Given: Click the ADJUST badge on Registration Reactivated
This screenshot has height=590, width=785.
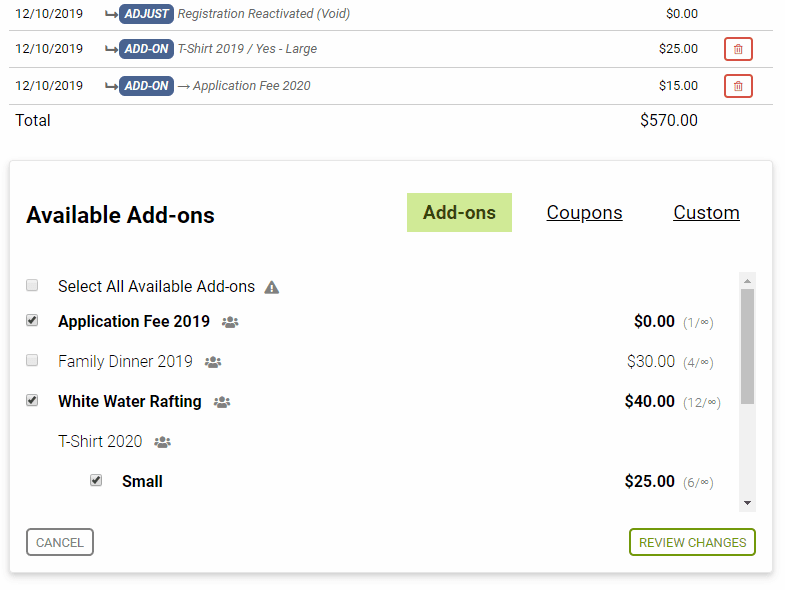Looking at the screenshot, I should pyautogui.click(x=146, y=14).
